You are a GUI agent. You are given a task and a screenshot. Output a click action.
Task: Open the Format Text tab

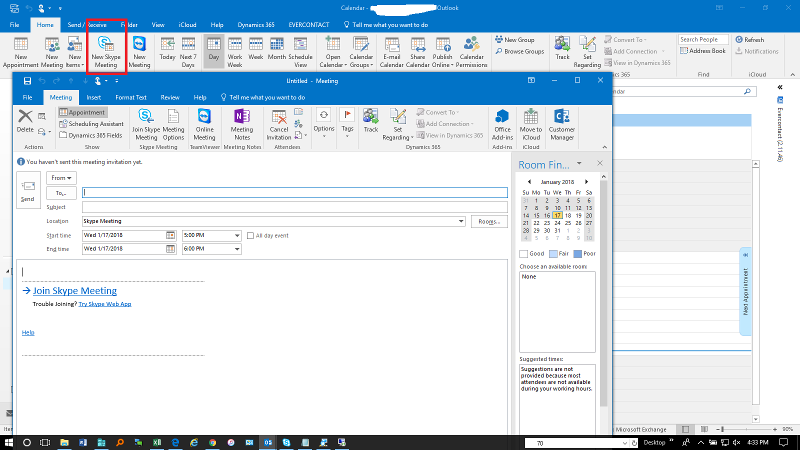[x=131, y=97]
